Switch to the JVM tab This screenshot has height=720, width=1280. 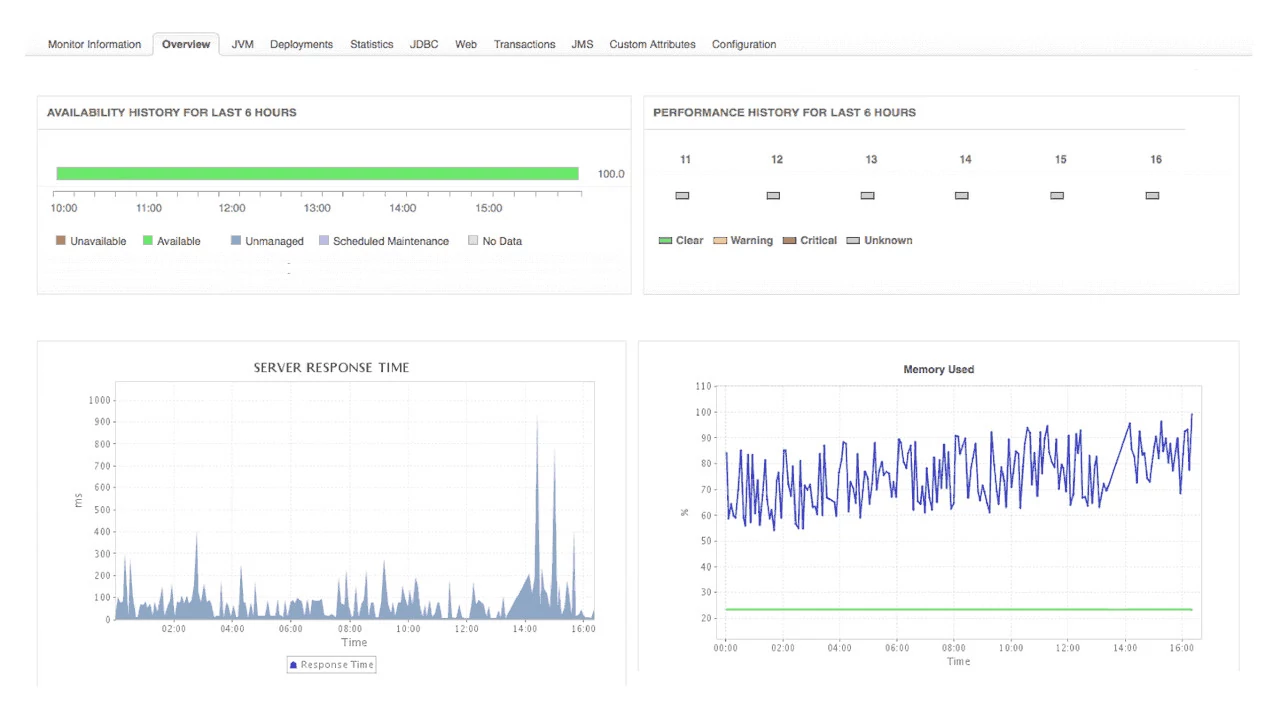pyautogui.click(x=242, y=44)
